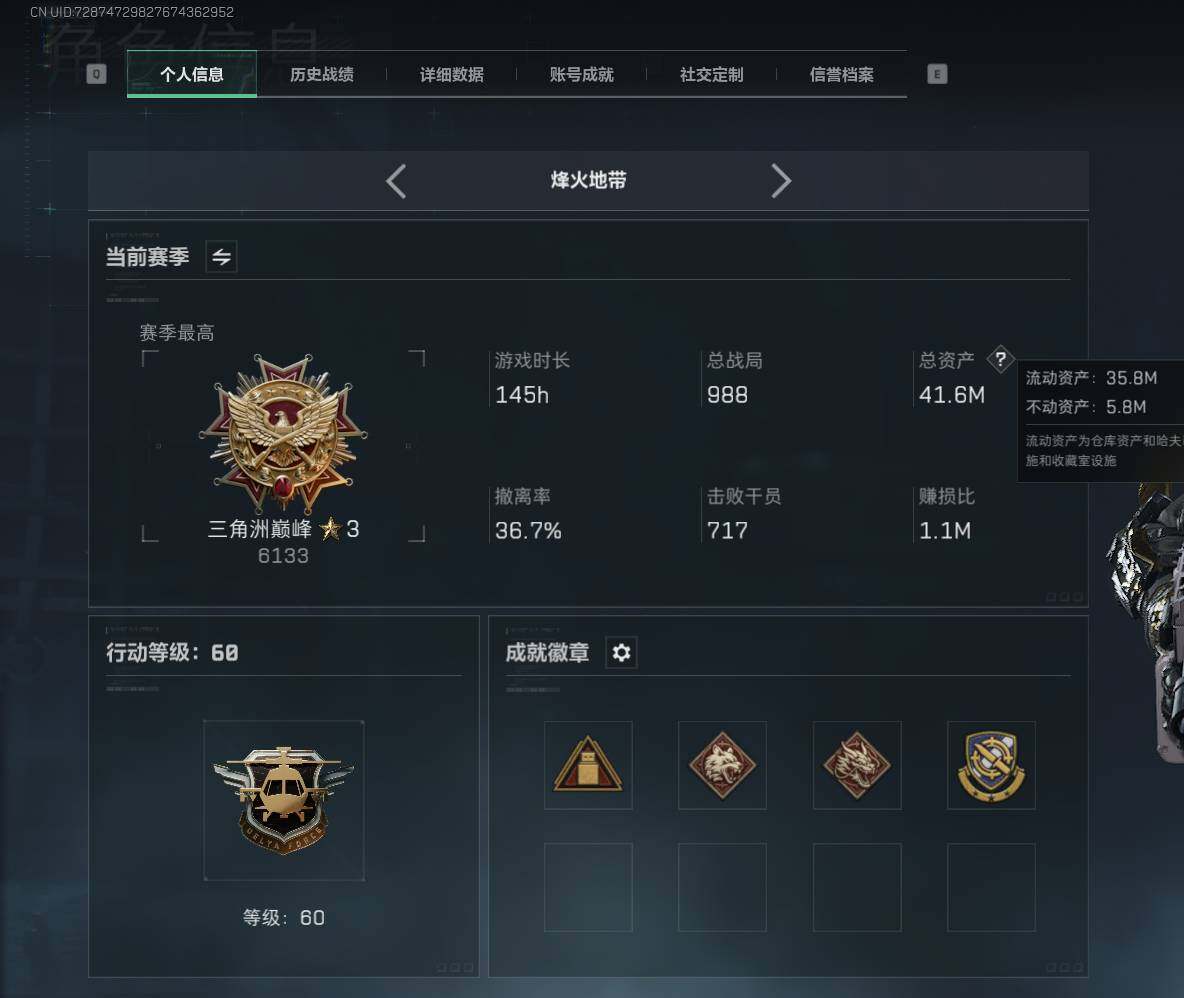Click the total assets question mark icon
This screenshot has height=998, width=1184.
click(x=1001, y=359)
